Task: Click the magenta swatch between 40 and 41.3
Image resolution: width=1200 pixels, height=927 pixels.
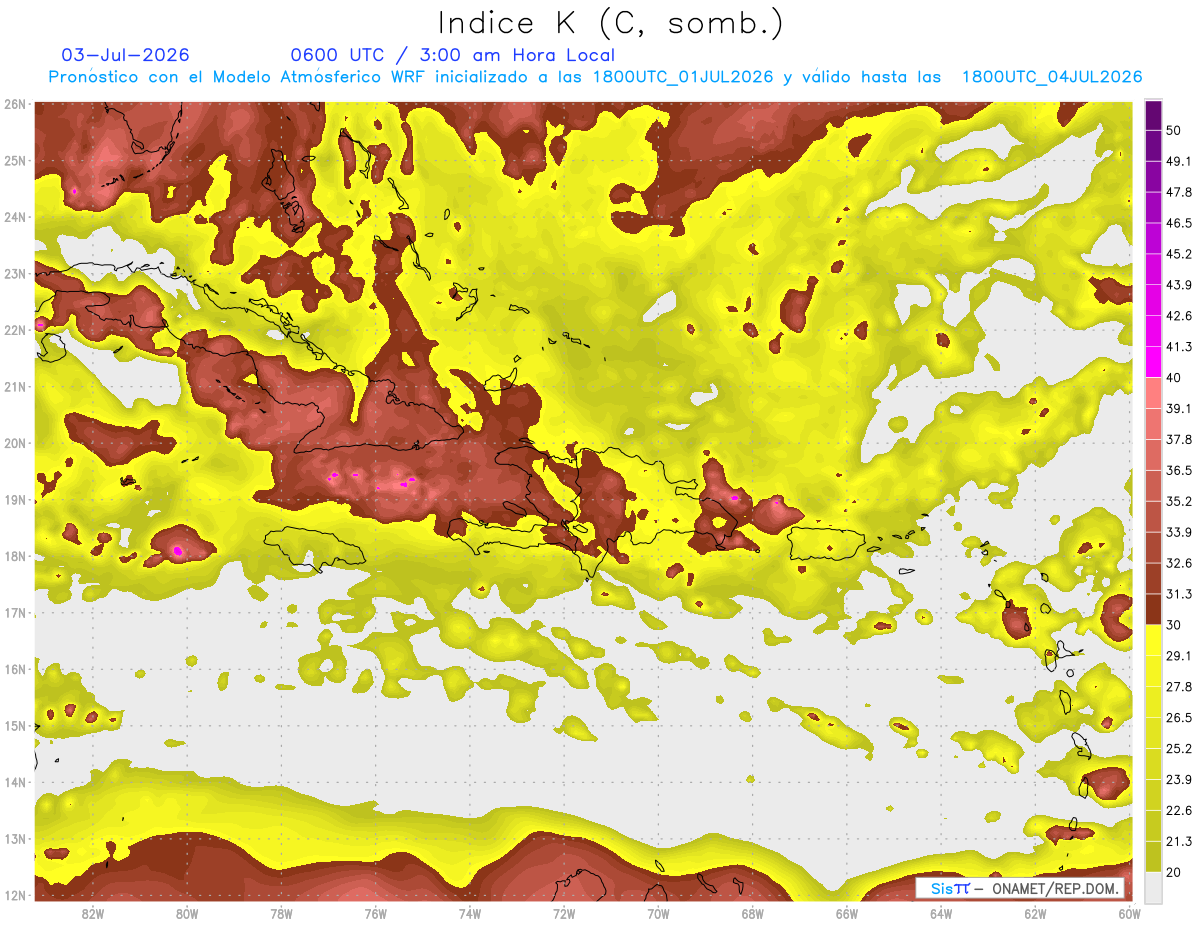Action: (1153, 362)
